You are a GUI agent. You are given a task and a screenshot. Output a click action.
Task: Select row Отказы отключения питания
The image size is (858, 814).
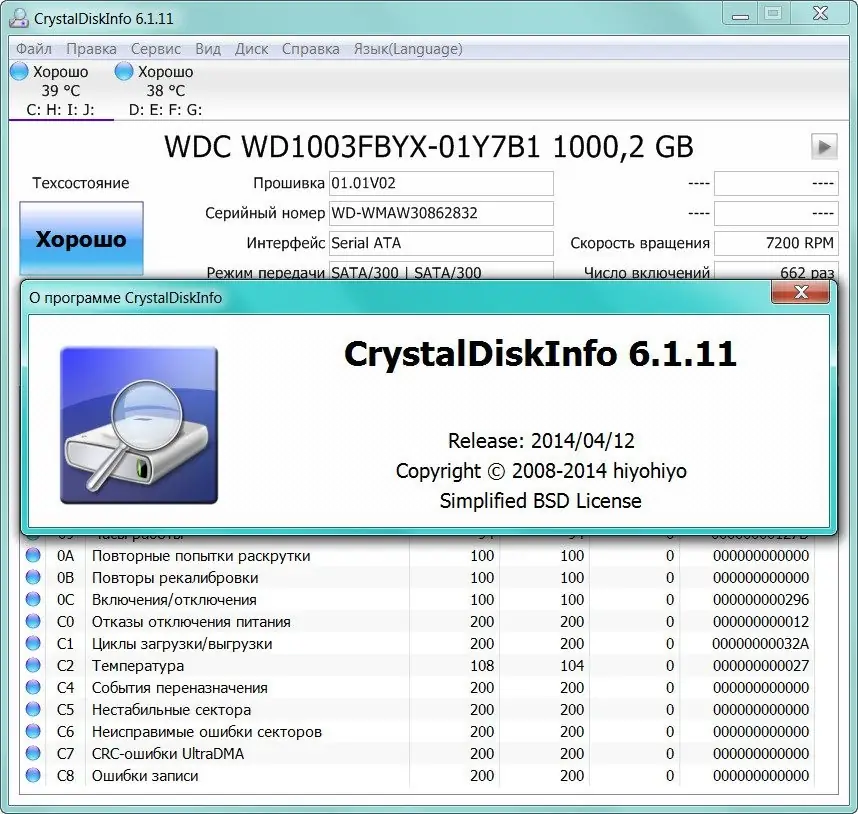point(418,622)
